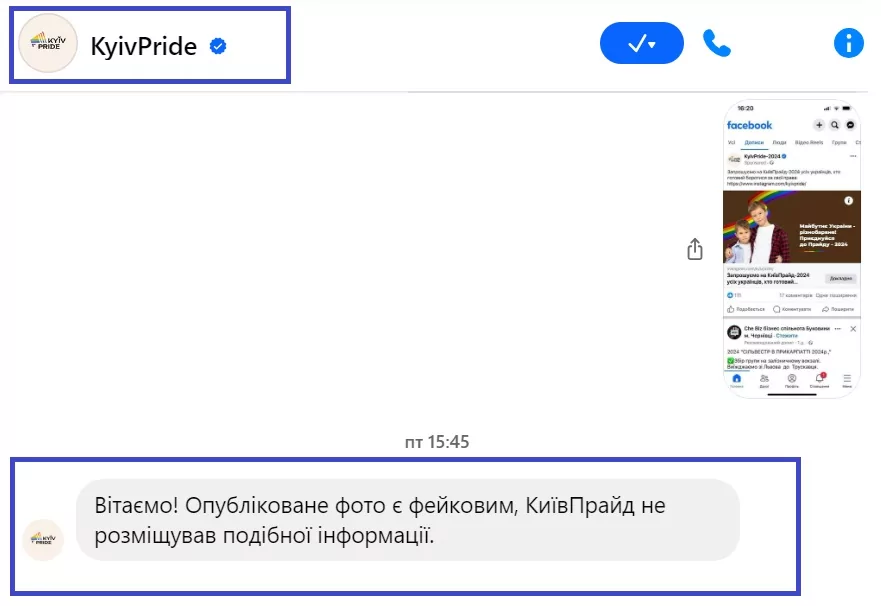The height and width of the screenshot is (606, 881).
Task: Click the KyivPride profile avatar in header
Action: point(48,44)
